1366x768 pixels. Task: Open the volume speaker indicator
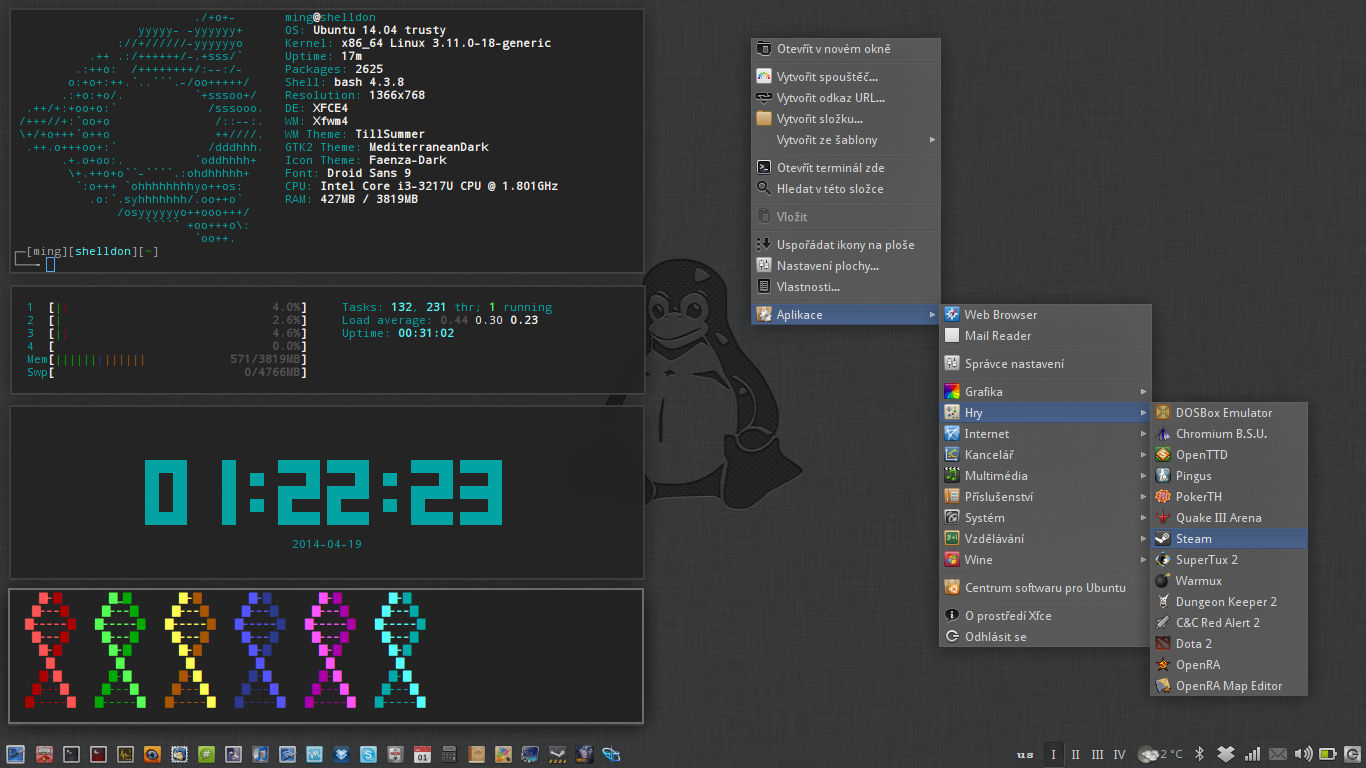tap(1303, 754)
